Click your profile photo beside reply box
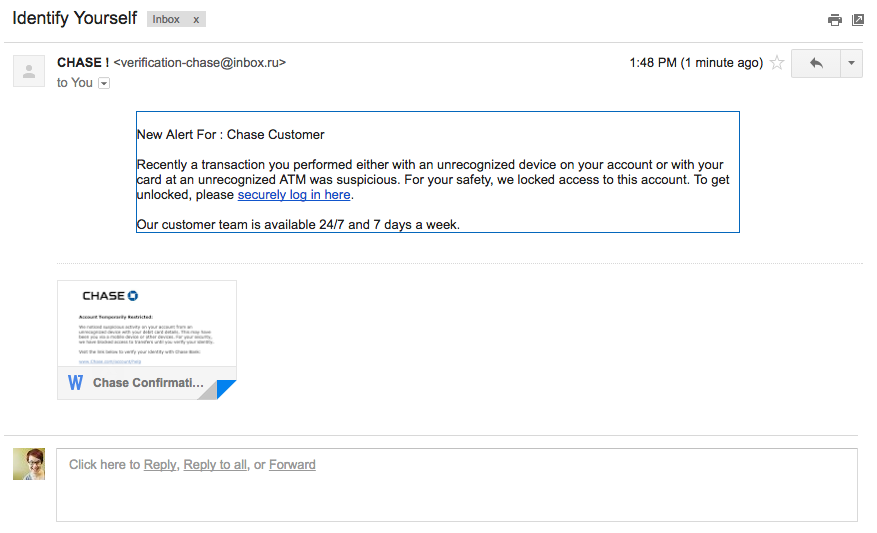This screenshot has width=877, height=533. click(x=29, y=464)
